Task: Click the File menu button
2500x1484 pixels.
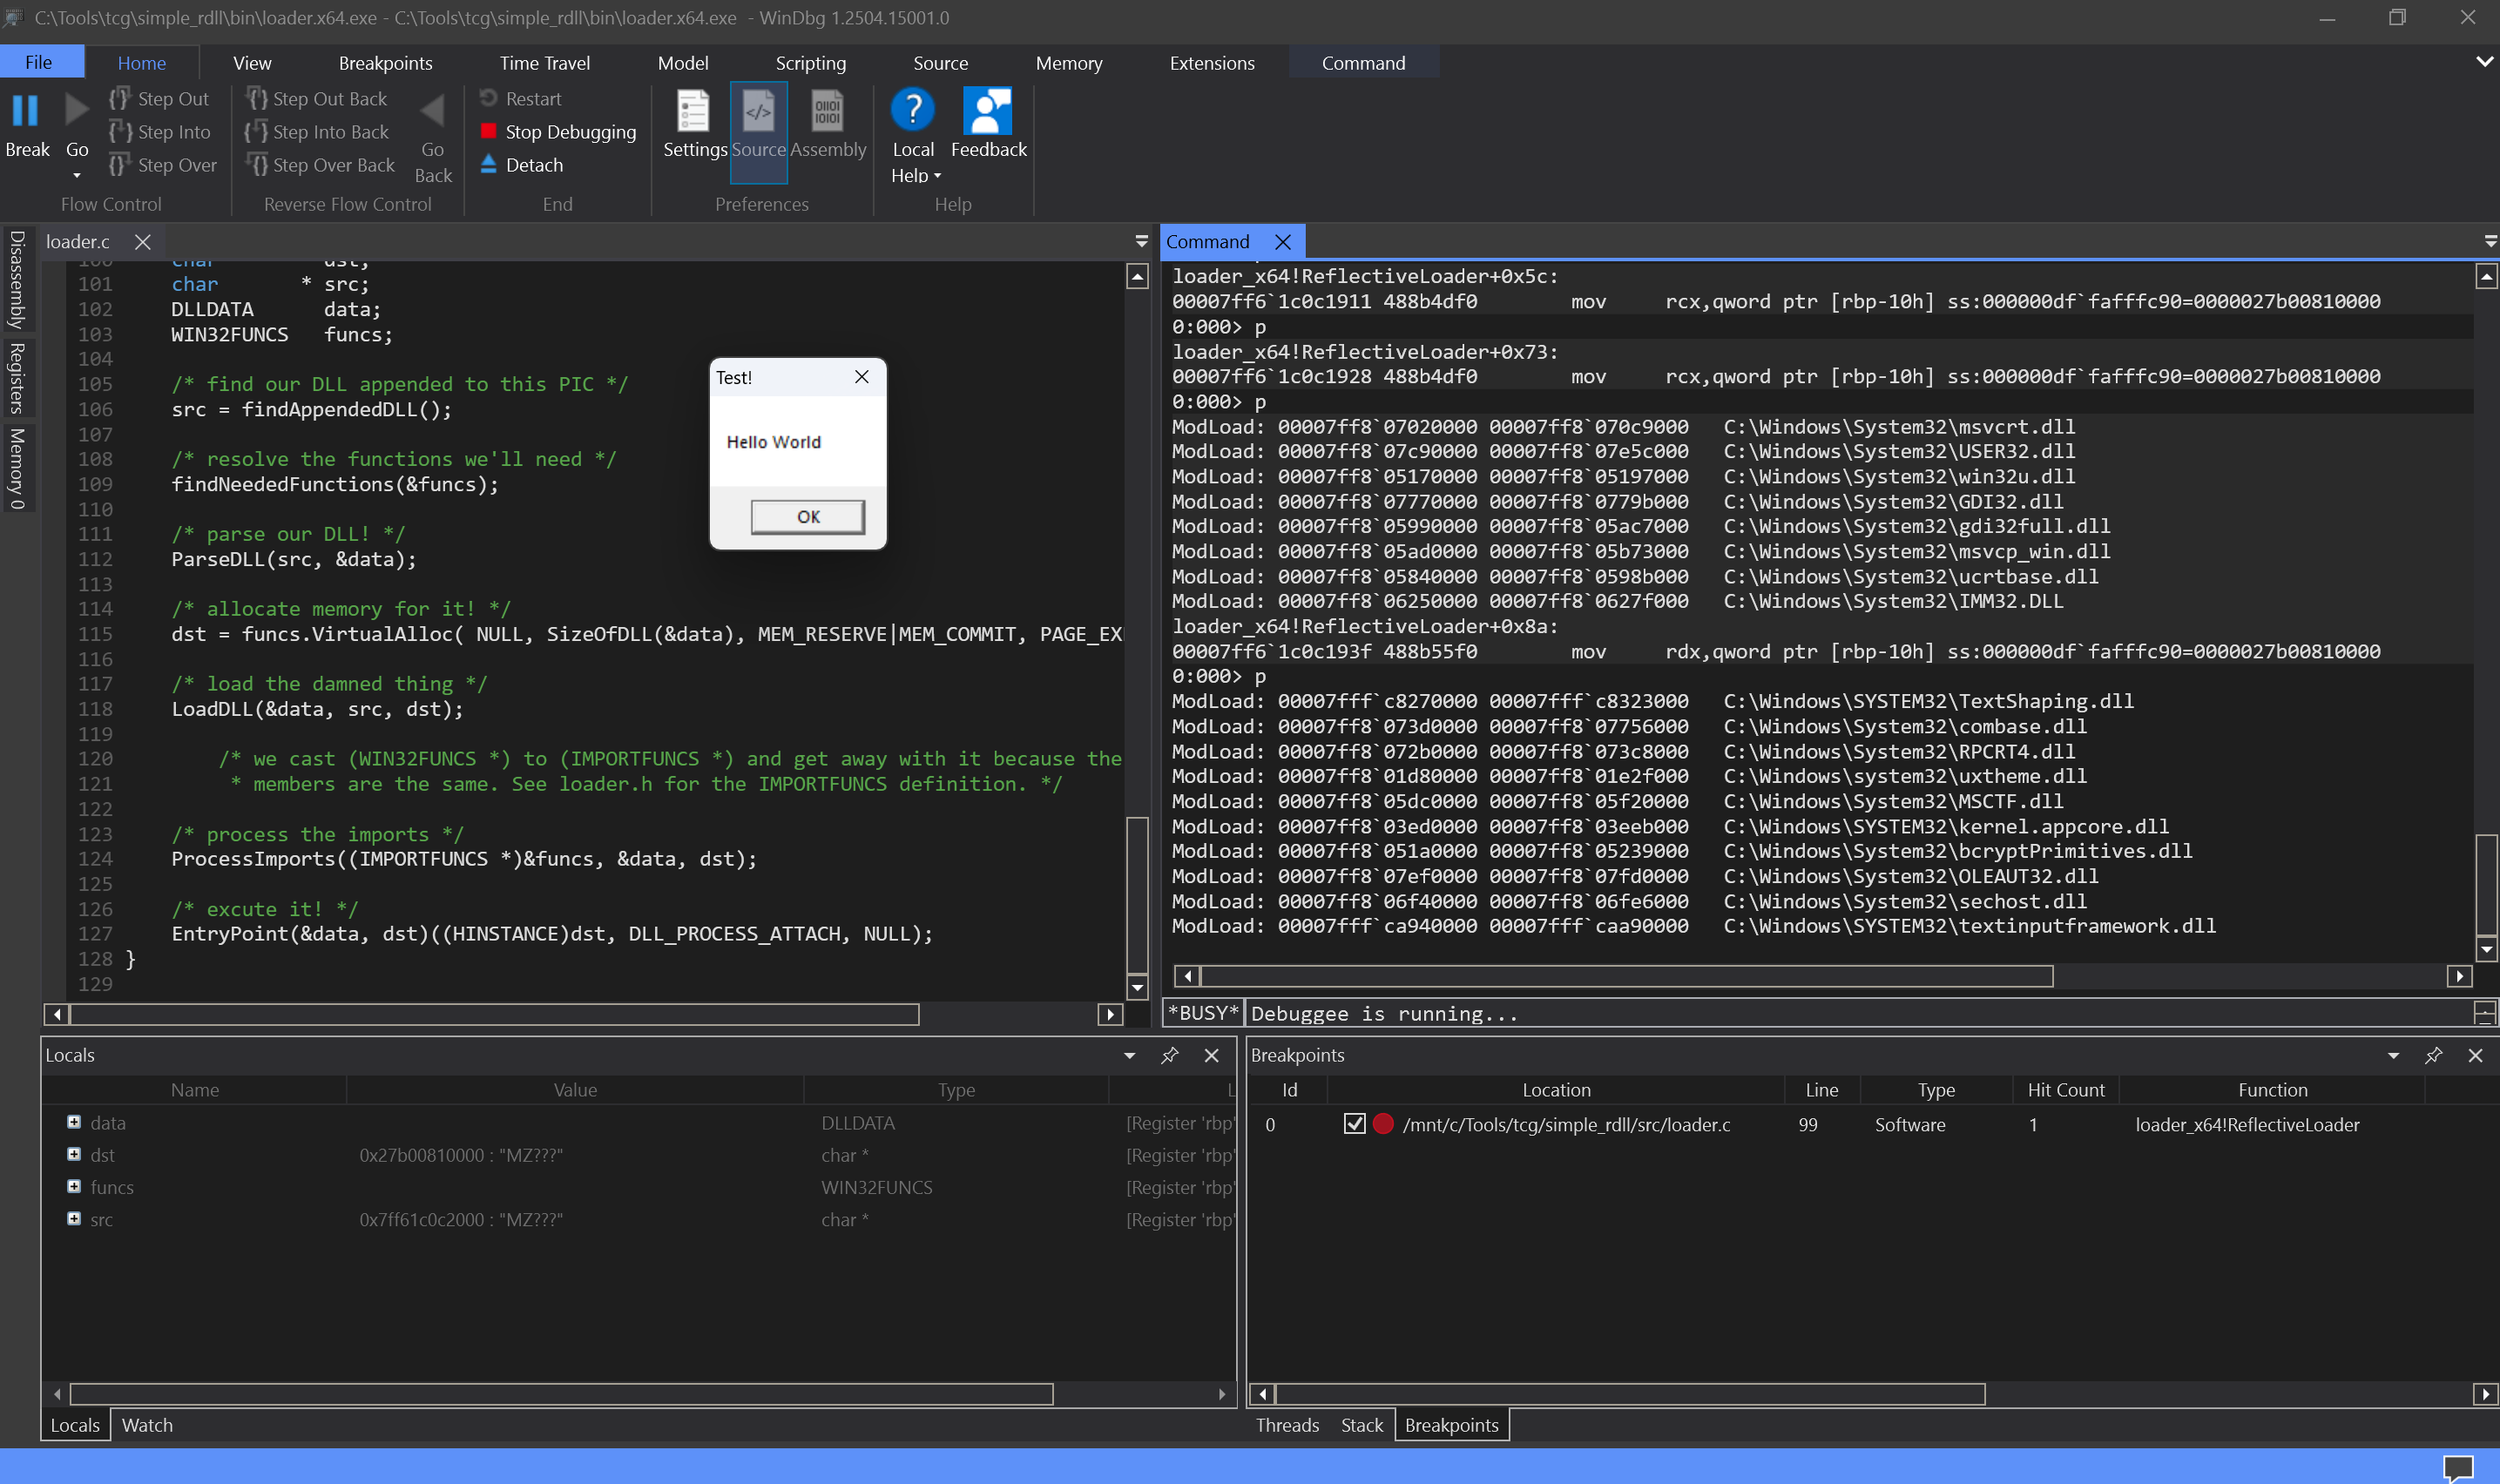Action: click(x=39, y=62)
